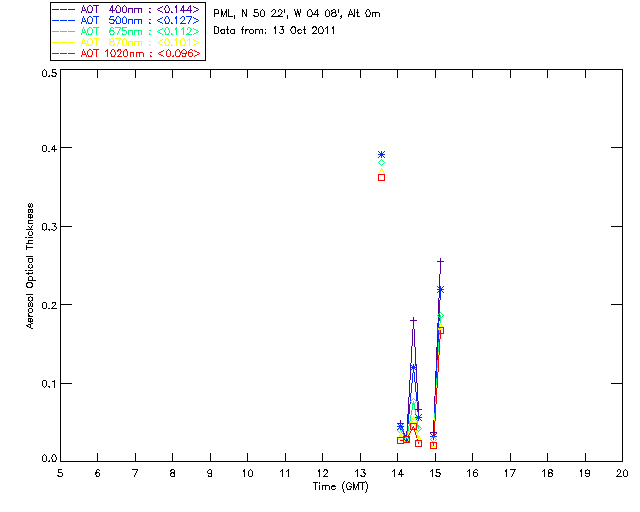Image resolution: width=640 pixels, height=512 pixels.
Task: Click the blue dashed line sample for 500nm
Action: 64,20
